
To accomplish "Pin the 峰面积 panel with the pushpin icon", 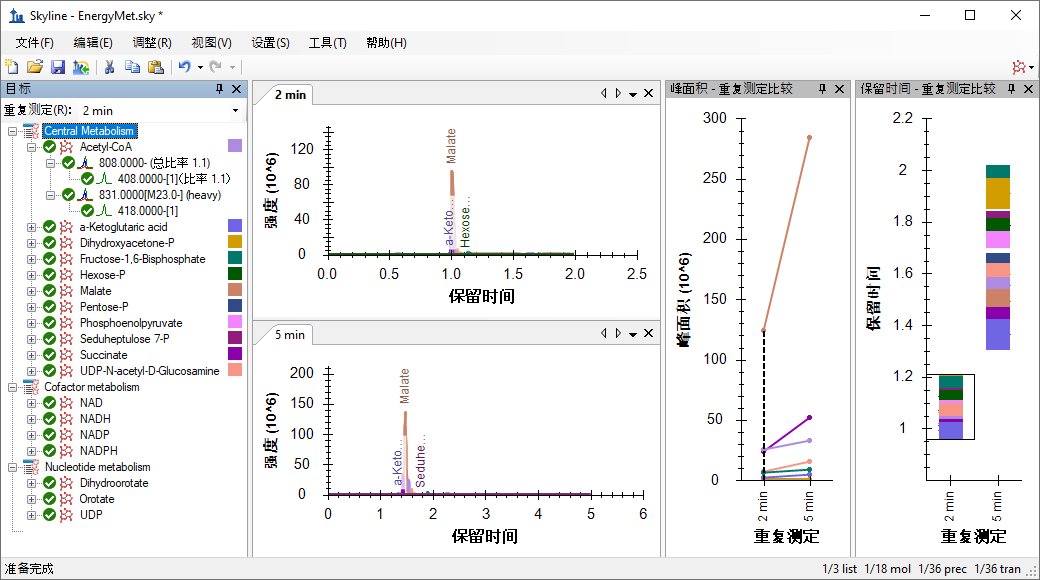I will [x=821, y=89].
